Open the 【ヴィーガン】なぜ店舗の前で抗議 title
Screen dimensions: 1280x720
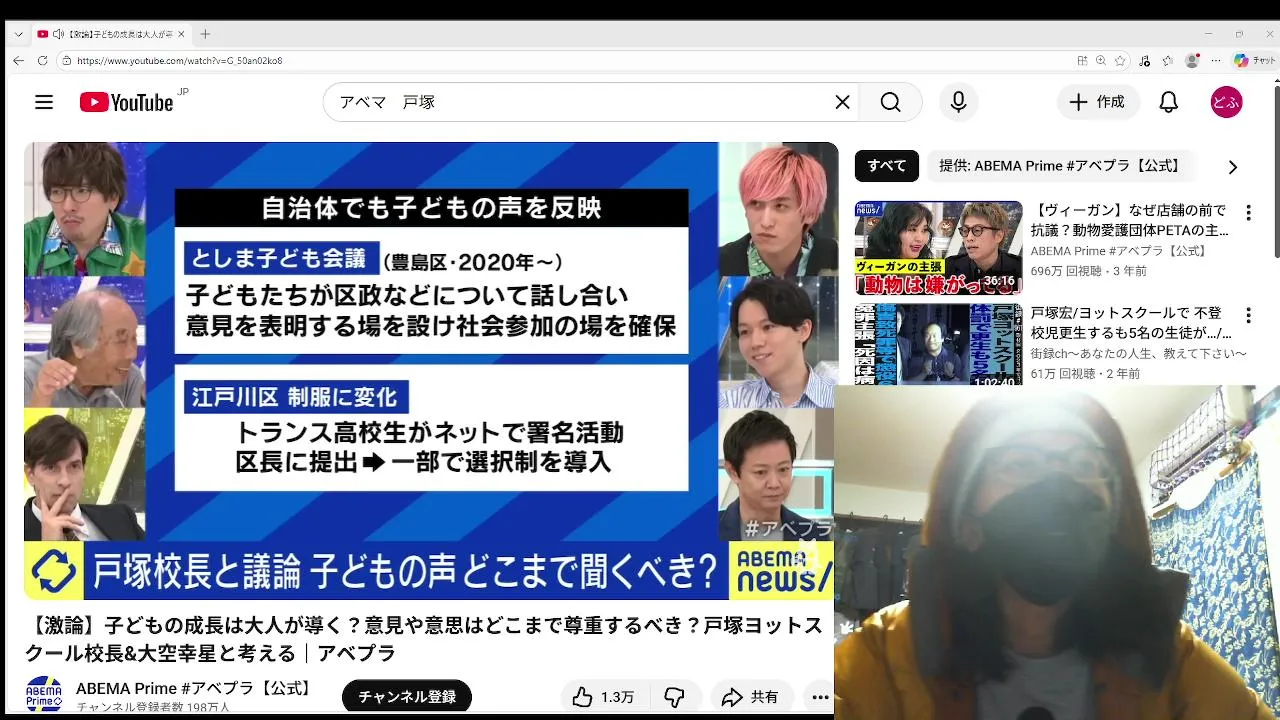click(1129, 220)
